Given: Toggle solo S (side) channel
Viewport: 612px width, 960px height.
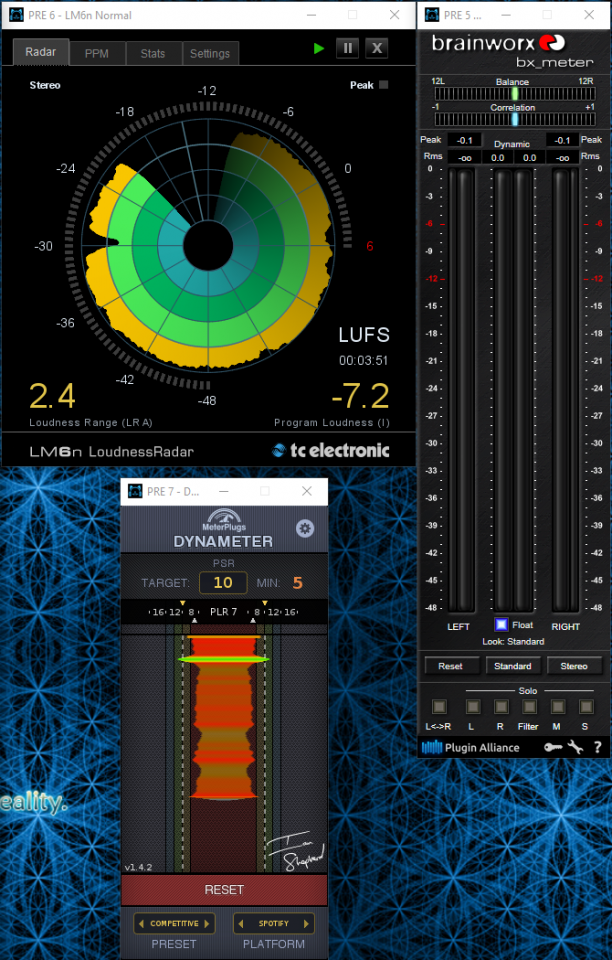Looking at the screenshot, I should pos(586,707).
